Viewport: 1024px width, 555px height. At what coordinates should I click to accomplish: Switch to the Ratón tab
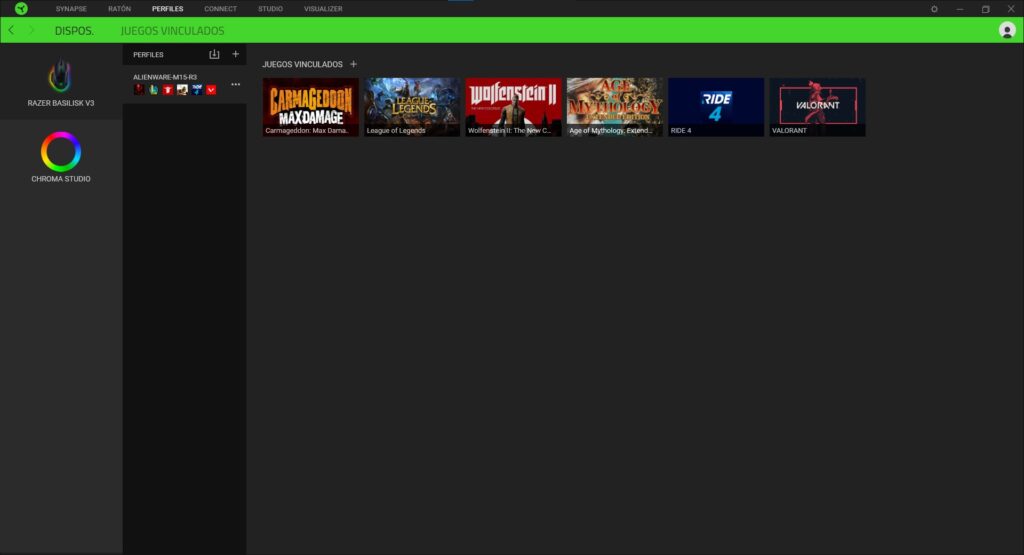119,8
